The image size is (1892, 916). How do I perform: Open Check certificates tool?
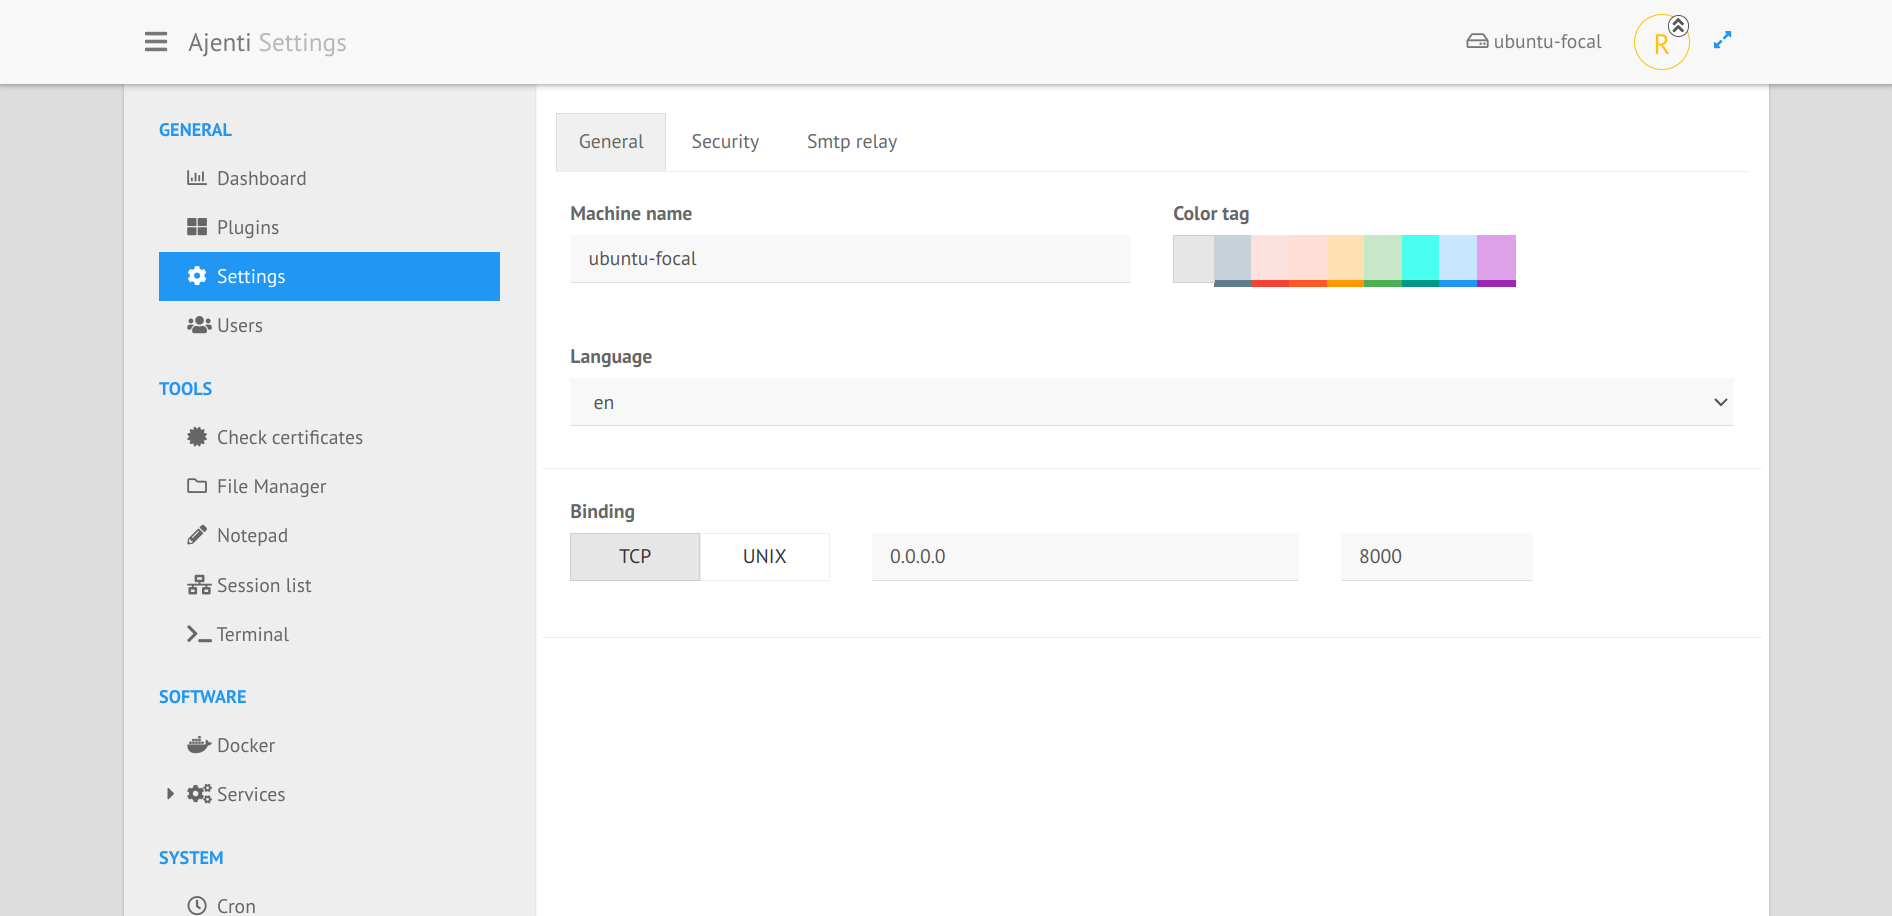(x=329, y=437)
